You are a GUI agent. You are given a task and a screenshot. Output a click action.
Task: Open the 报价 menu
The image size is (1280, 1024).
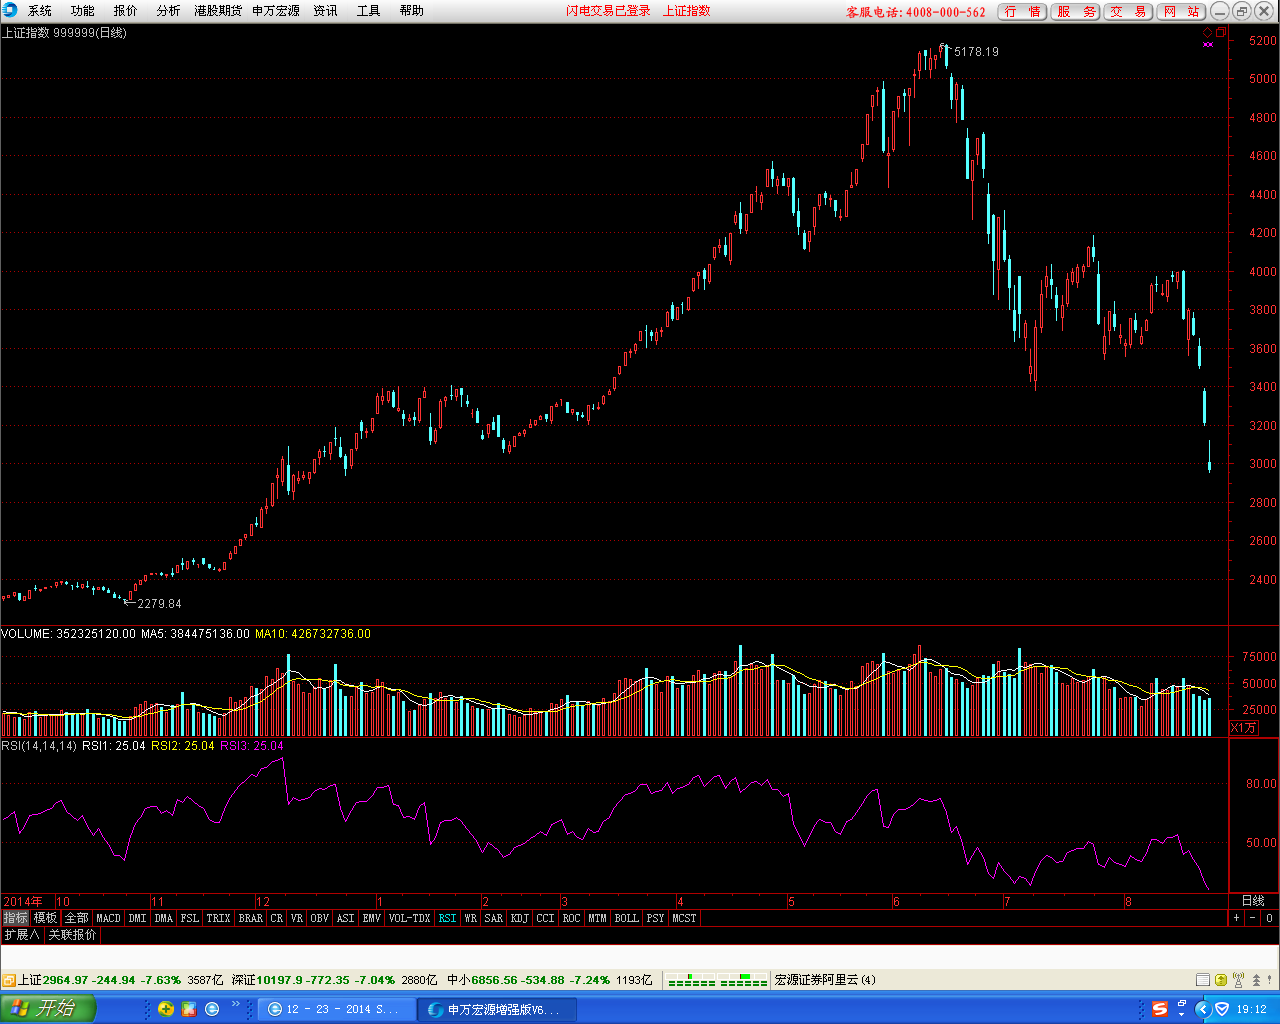tap(126, 11)
